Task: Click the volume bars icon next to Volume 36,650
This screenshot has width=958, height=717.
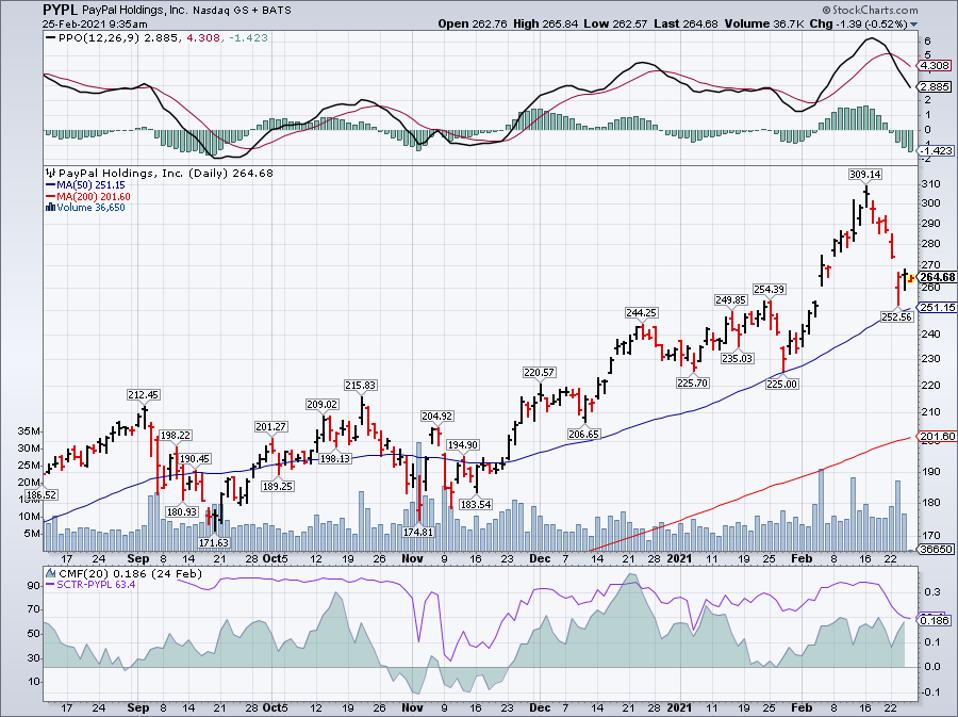Action: click(50, 208)
